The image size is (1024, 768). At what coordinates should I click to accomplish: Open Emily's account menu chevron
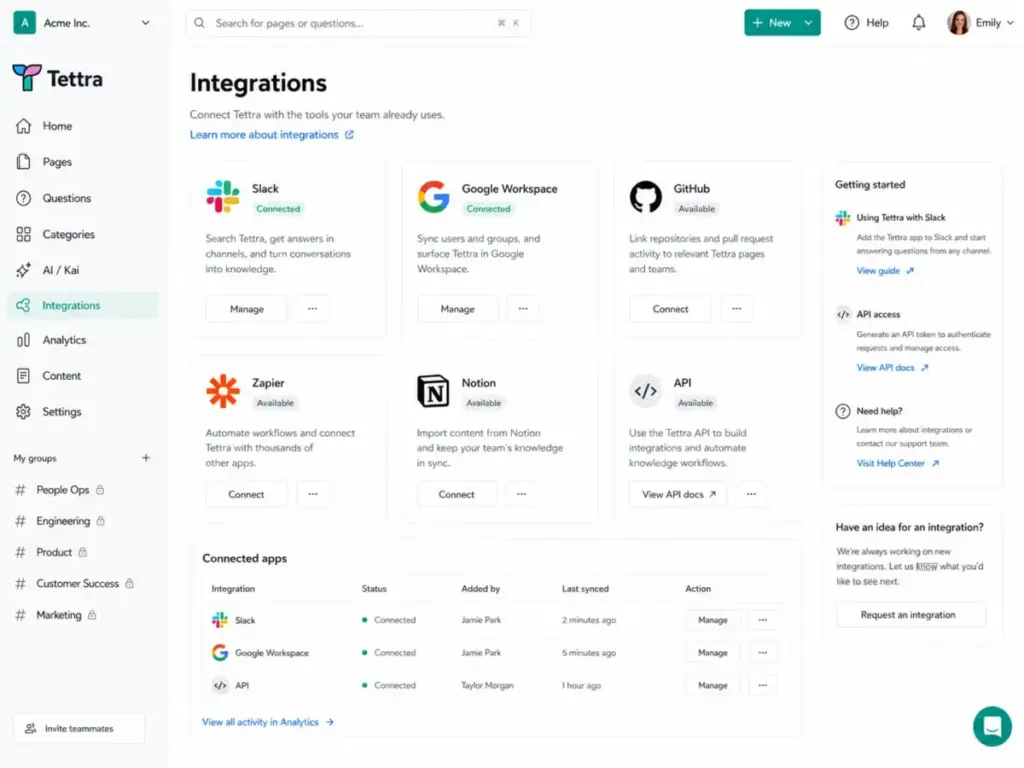(1010, 23)
